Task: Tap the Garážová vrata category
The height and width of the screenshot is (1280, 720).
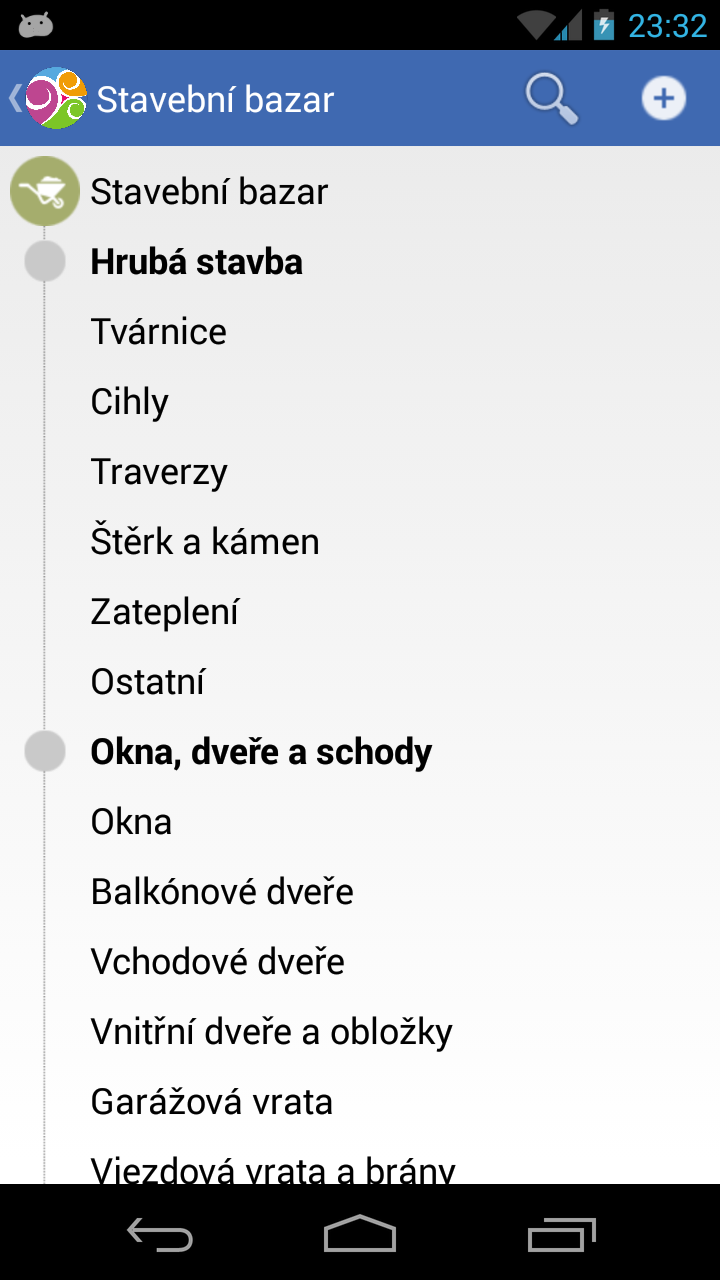Action: pyautogui.click(x=212, y=1102)
